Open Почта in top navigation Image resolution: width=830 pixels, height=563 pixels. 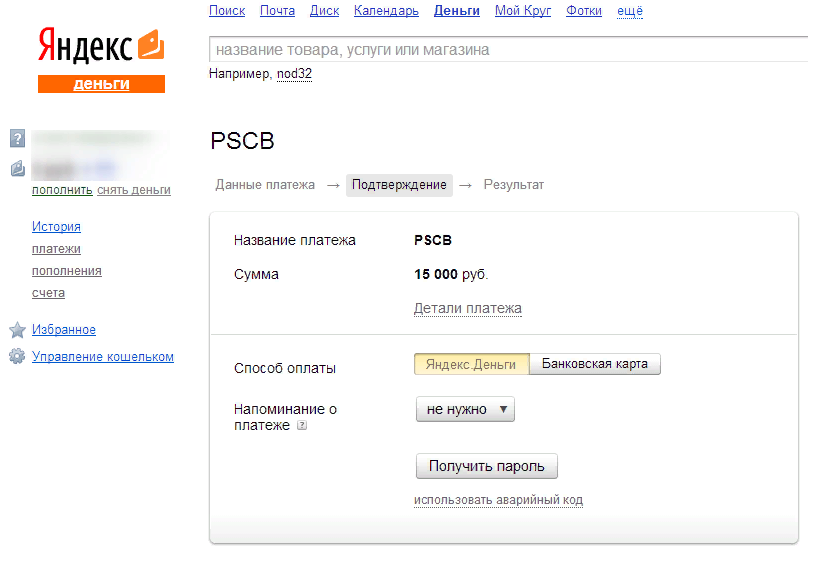[x=277, y=11]
